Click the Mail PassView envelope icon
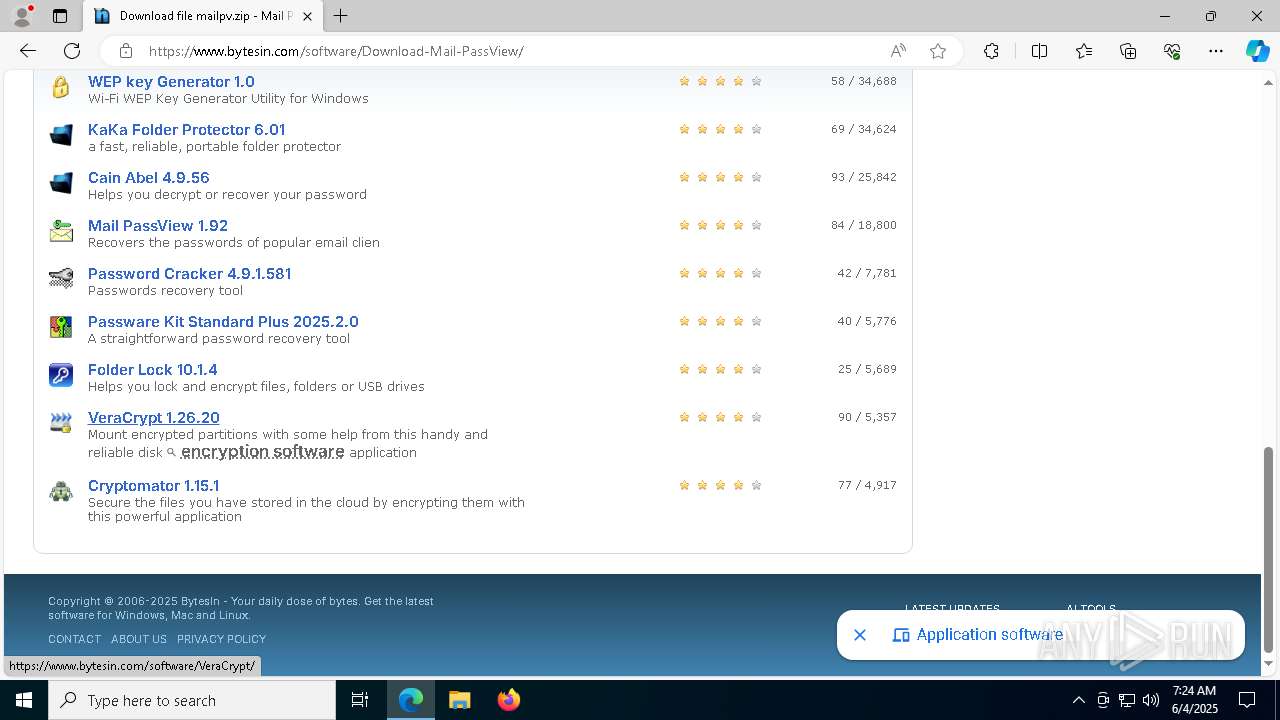 pos(61,231)
